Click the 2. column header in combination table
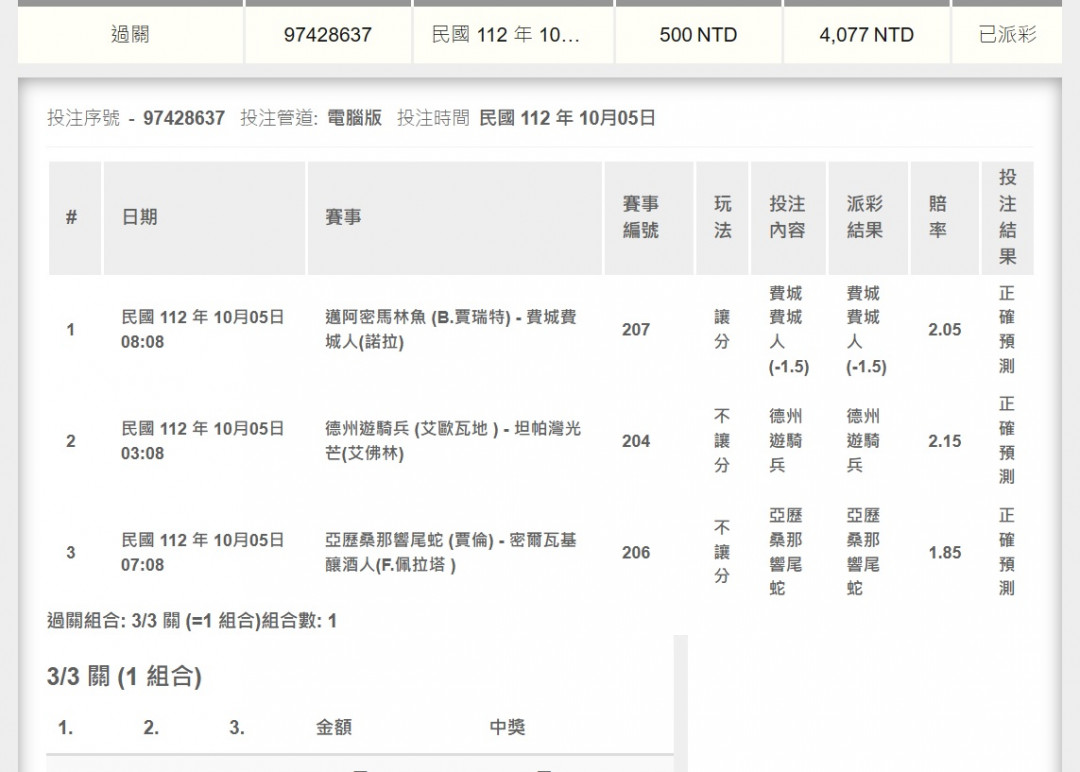 tap(152, 728)
